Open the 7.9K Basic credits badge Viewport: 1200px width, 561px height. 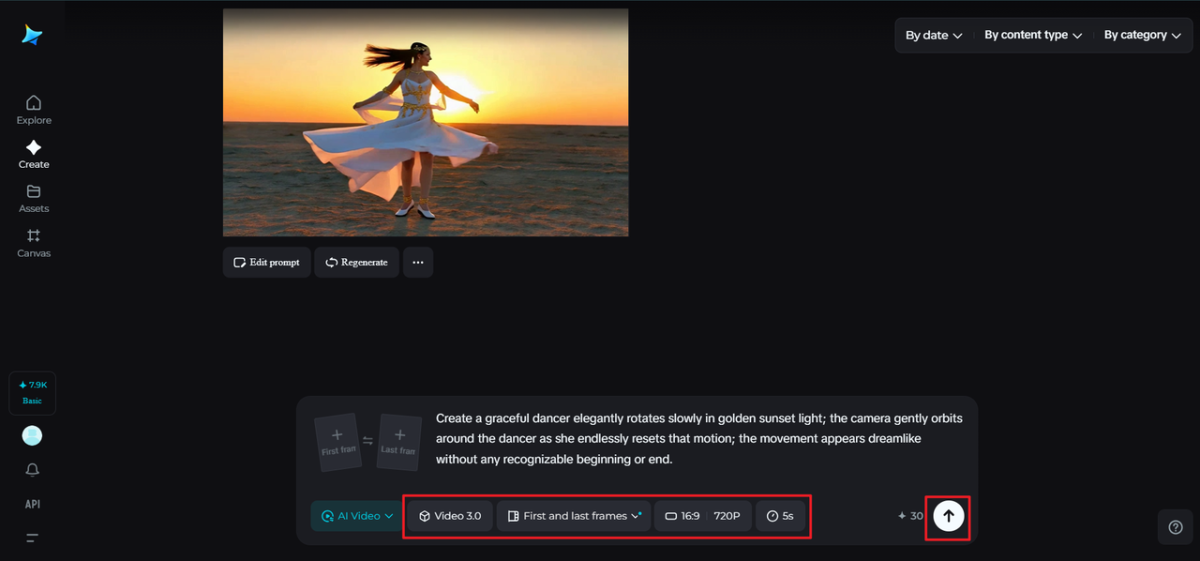32,392
